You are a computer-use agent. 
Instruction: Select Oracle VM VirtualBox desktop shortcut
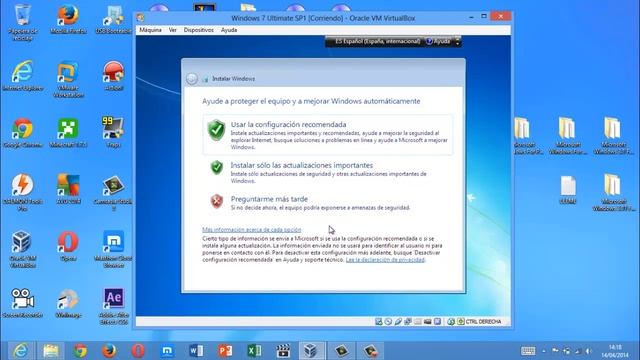[x=22, y=249]
